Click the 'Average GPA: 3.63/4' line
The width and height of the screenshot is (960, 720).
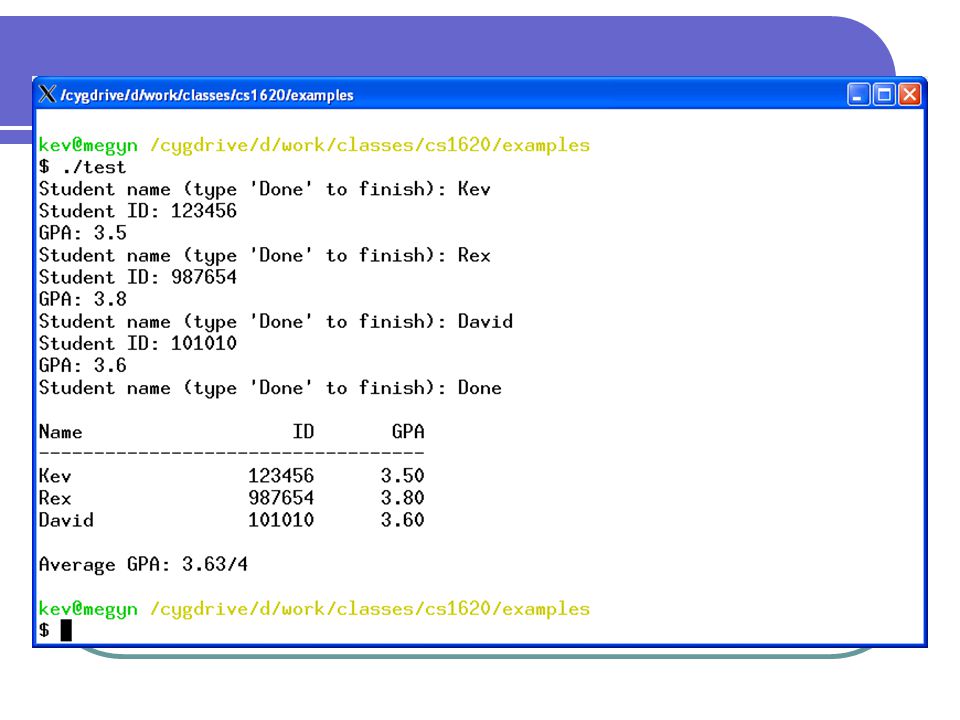(x=143, y=564)
